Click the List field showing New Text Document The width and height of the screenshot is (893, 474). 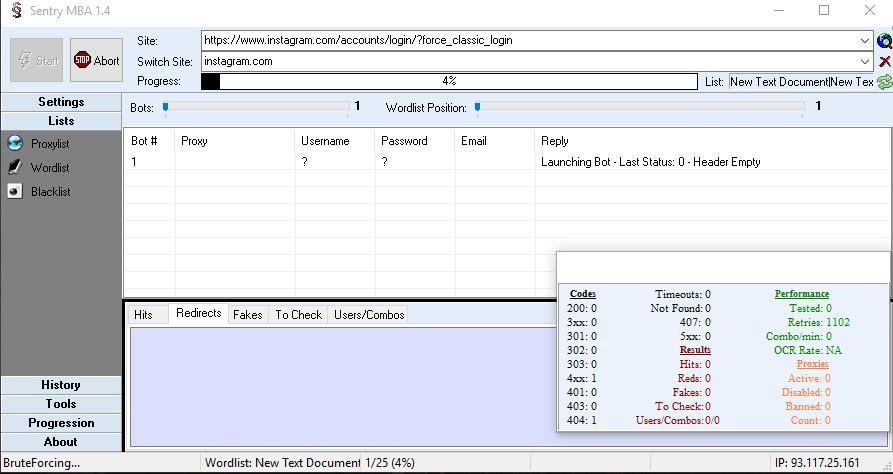click(x=801, y=82)
